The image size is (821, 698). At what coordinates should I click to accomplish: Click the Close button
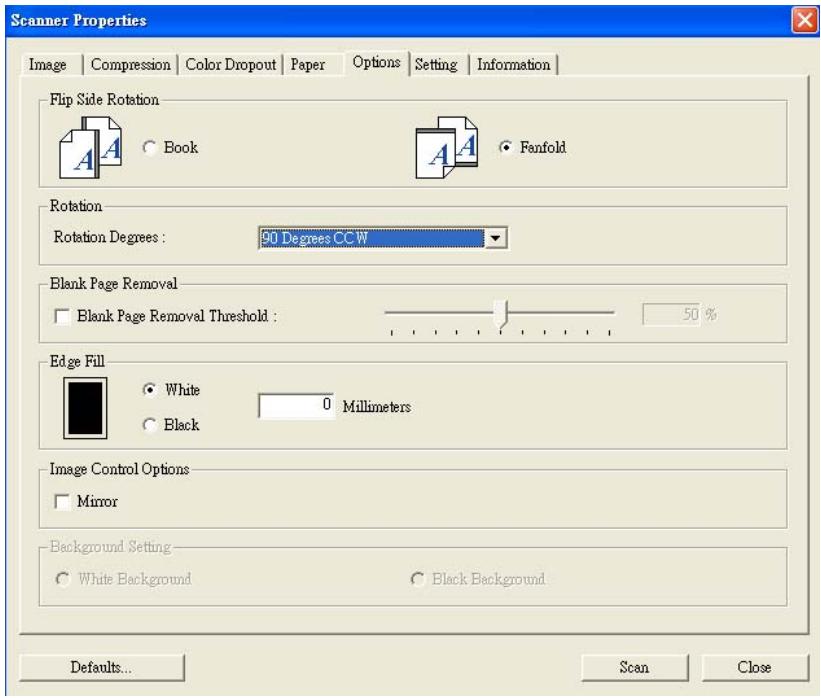pyautogui.click(x=755, y=667)
